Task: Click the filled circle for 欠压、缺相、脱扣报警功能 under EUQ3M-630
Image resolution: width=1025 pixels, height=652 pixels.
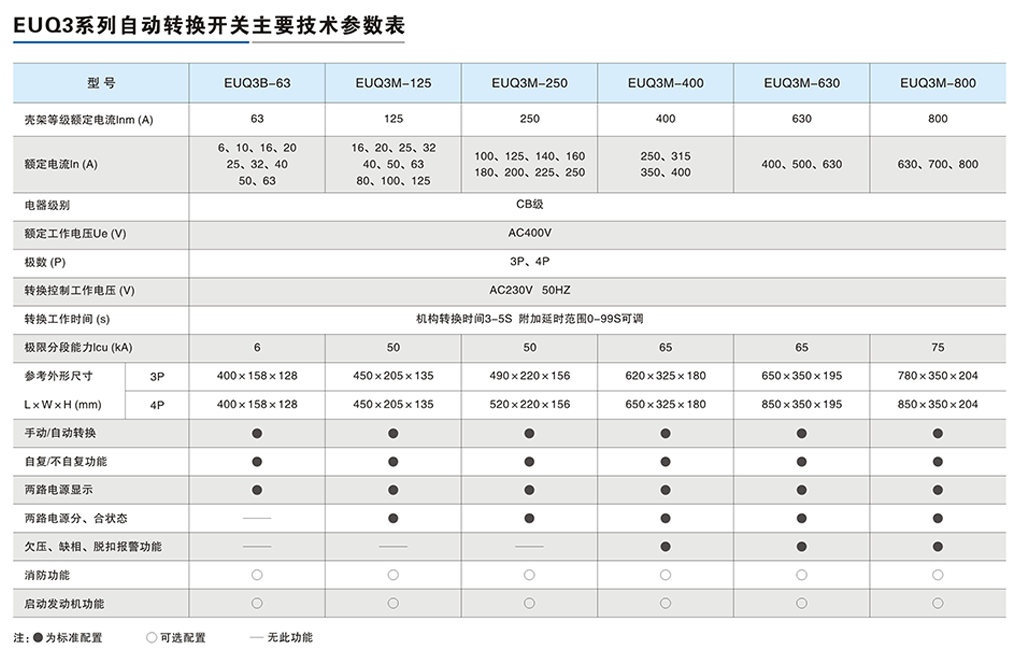Action: 800,546
